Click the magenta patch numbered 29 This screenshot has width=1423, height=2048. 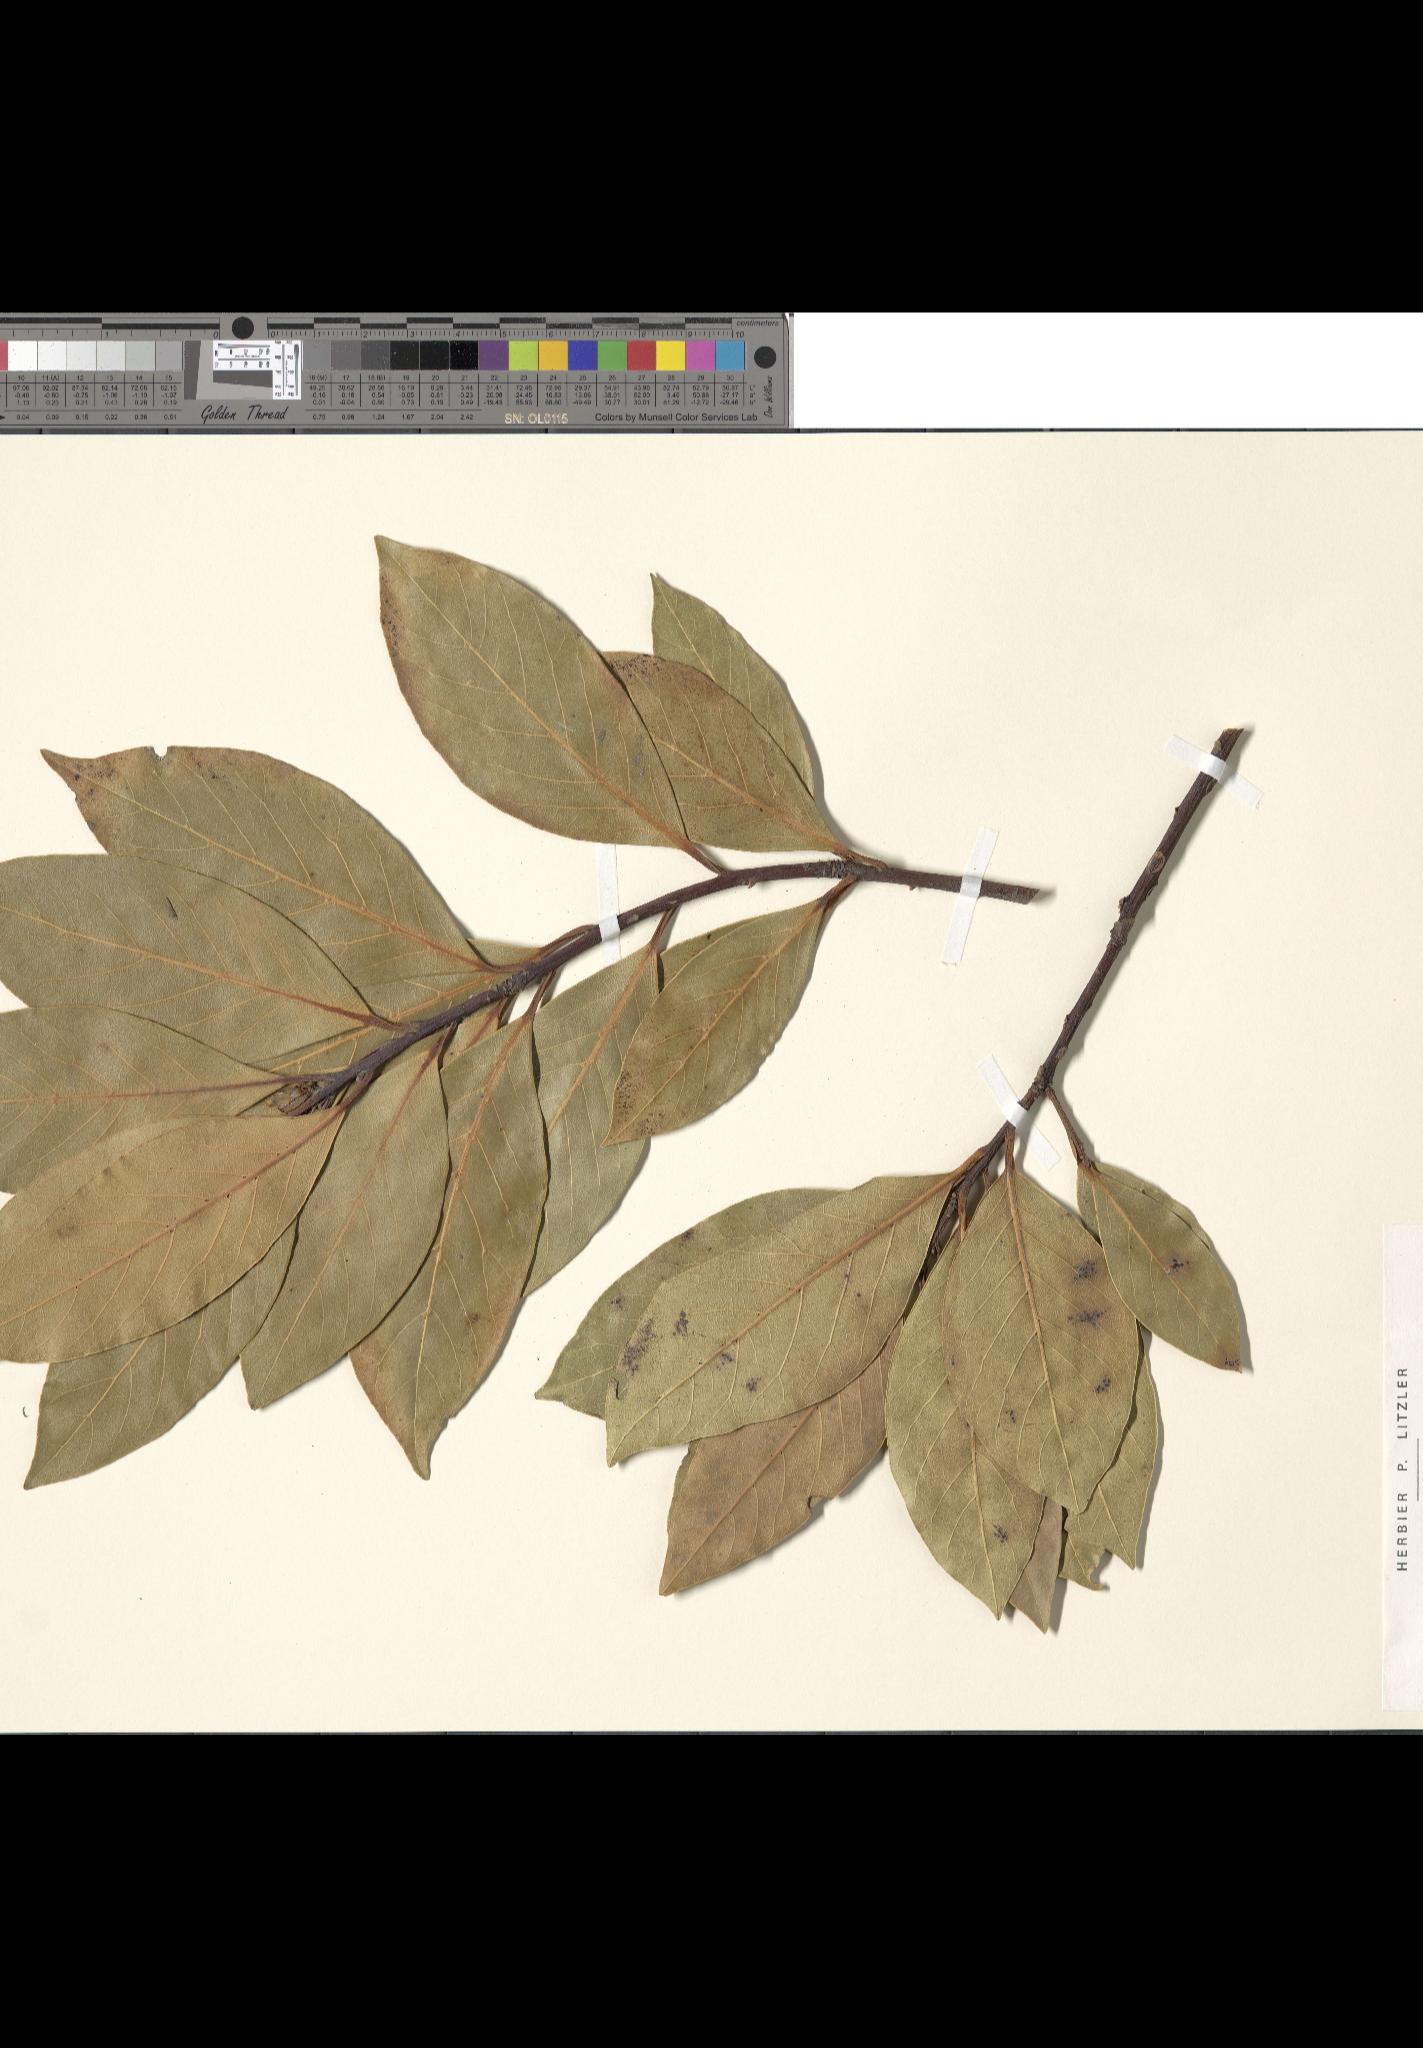701,355
